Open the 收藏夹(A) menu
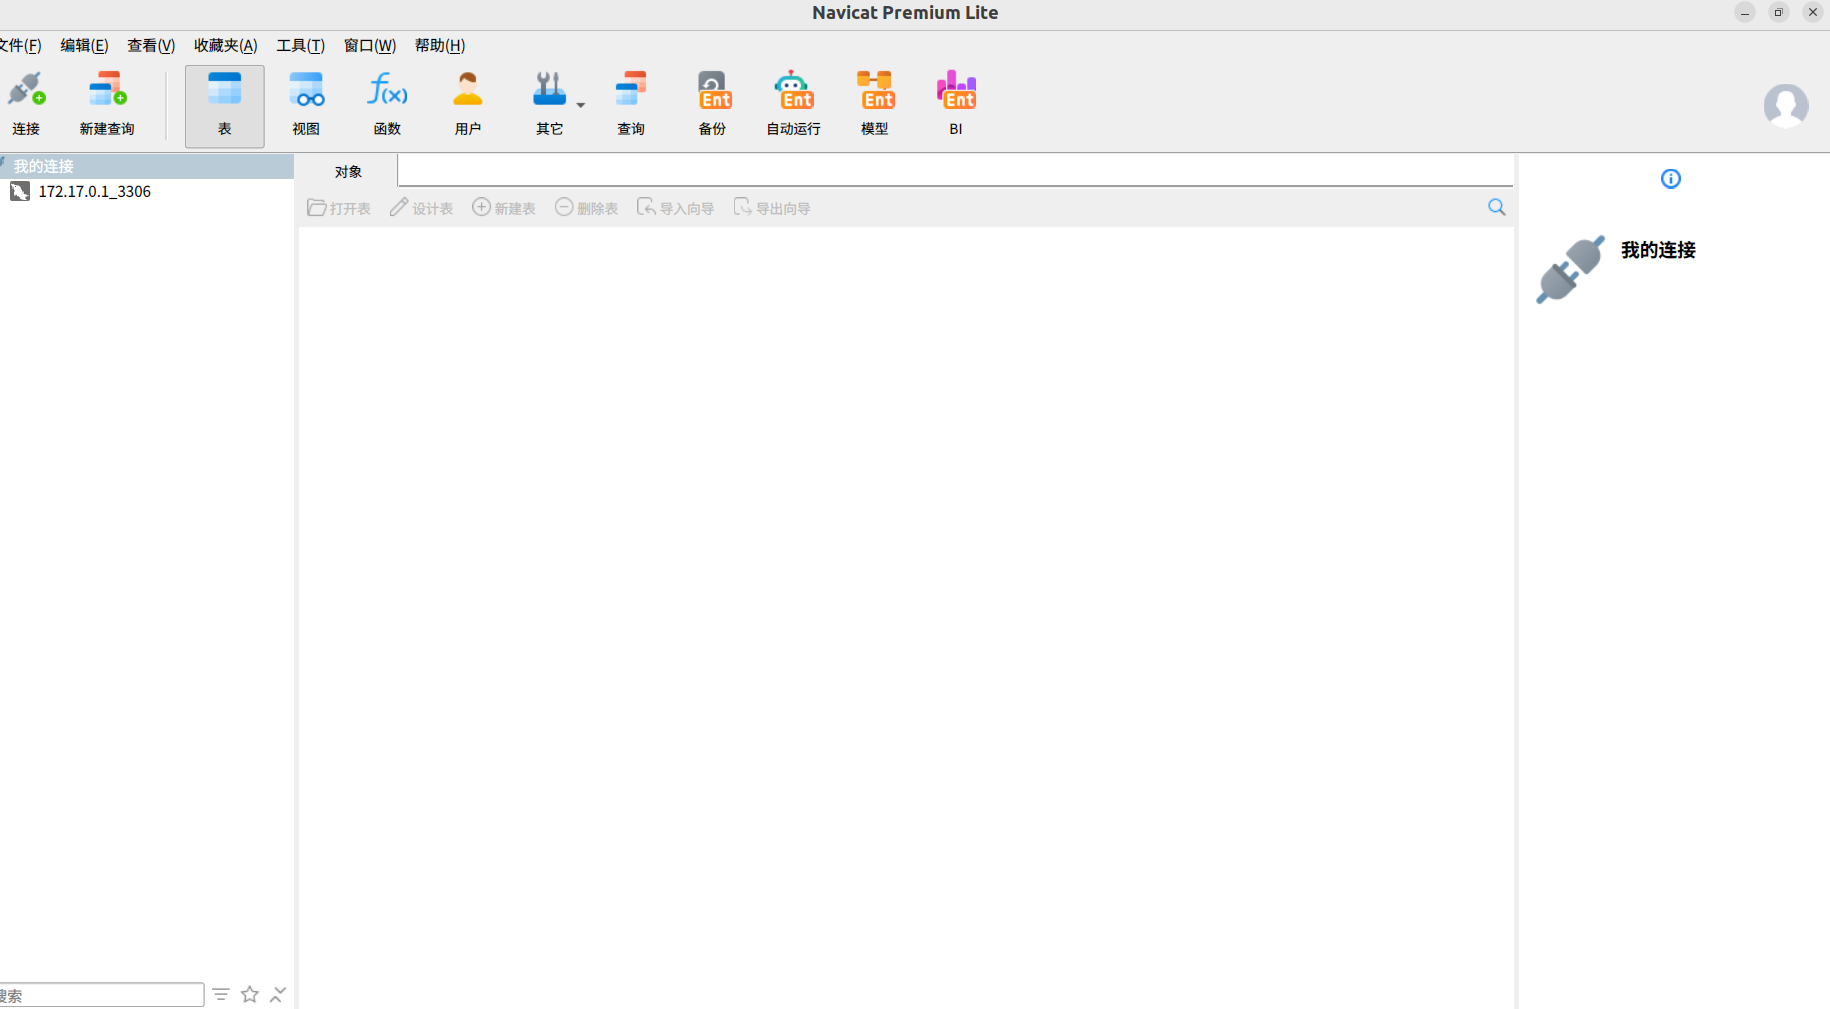Viewport: 1830px width, 1009px height. pyautogui.click(x=226, y=45)
